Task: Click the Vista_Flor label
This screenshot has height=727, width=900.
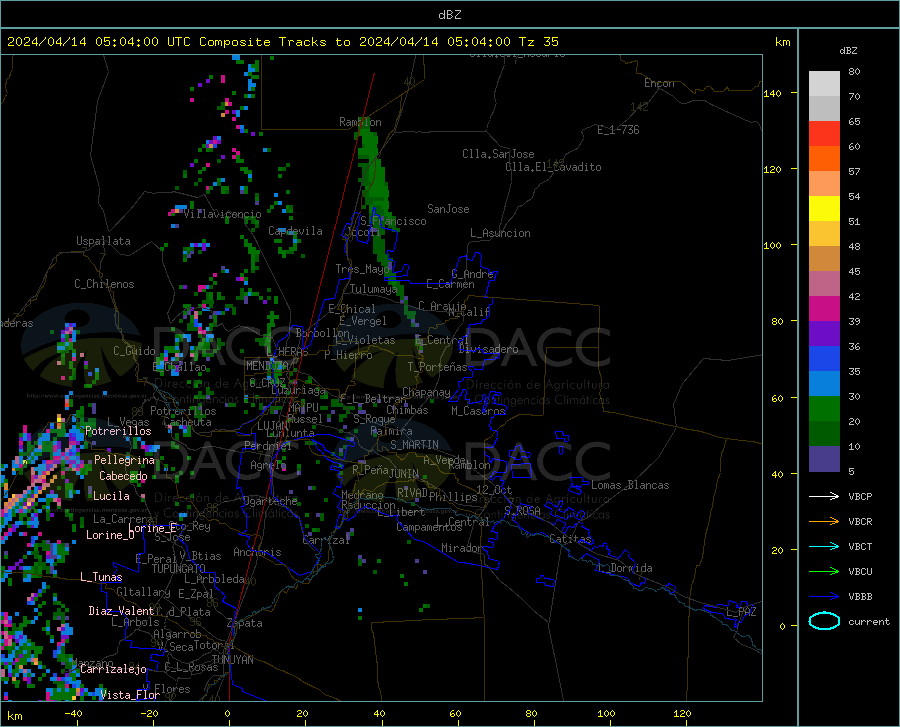Action: pyautogui.click(x=130, y=695)
